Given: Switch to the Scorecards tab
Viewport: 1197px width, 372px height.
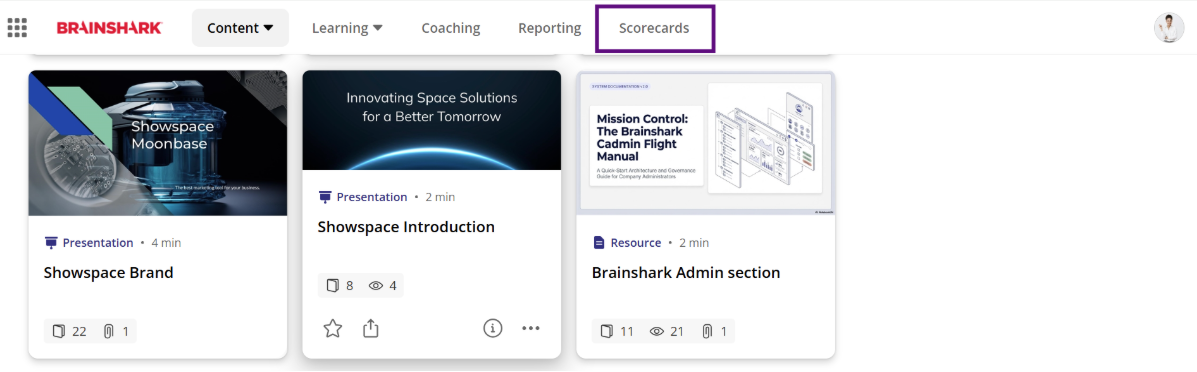Looking at the screenshot, I should [654, 28].
